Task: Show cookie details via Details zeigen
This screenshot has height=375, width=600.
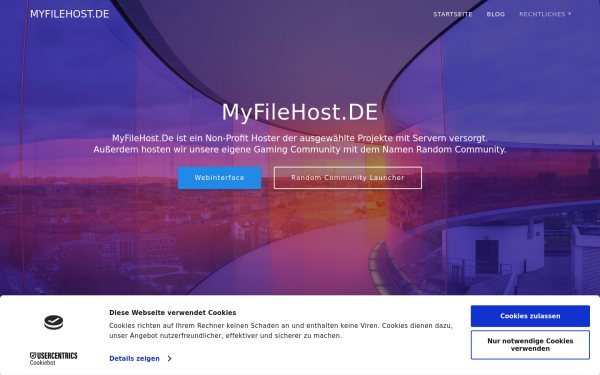Action: (x=134, y=359)
